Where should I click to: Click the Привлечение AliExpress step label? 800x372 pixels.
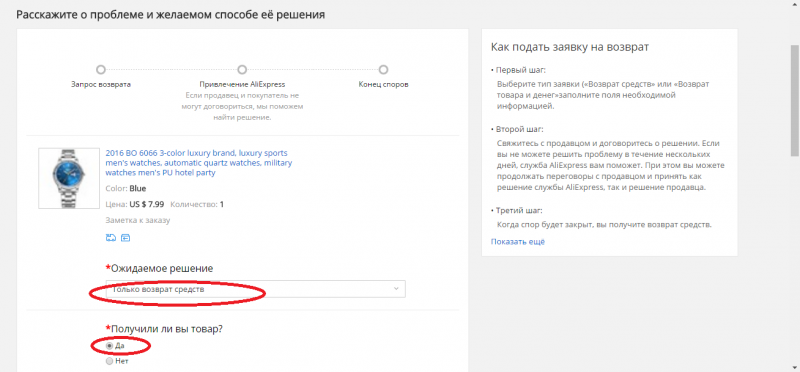242,85
